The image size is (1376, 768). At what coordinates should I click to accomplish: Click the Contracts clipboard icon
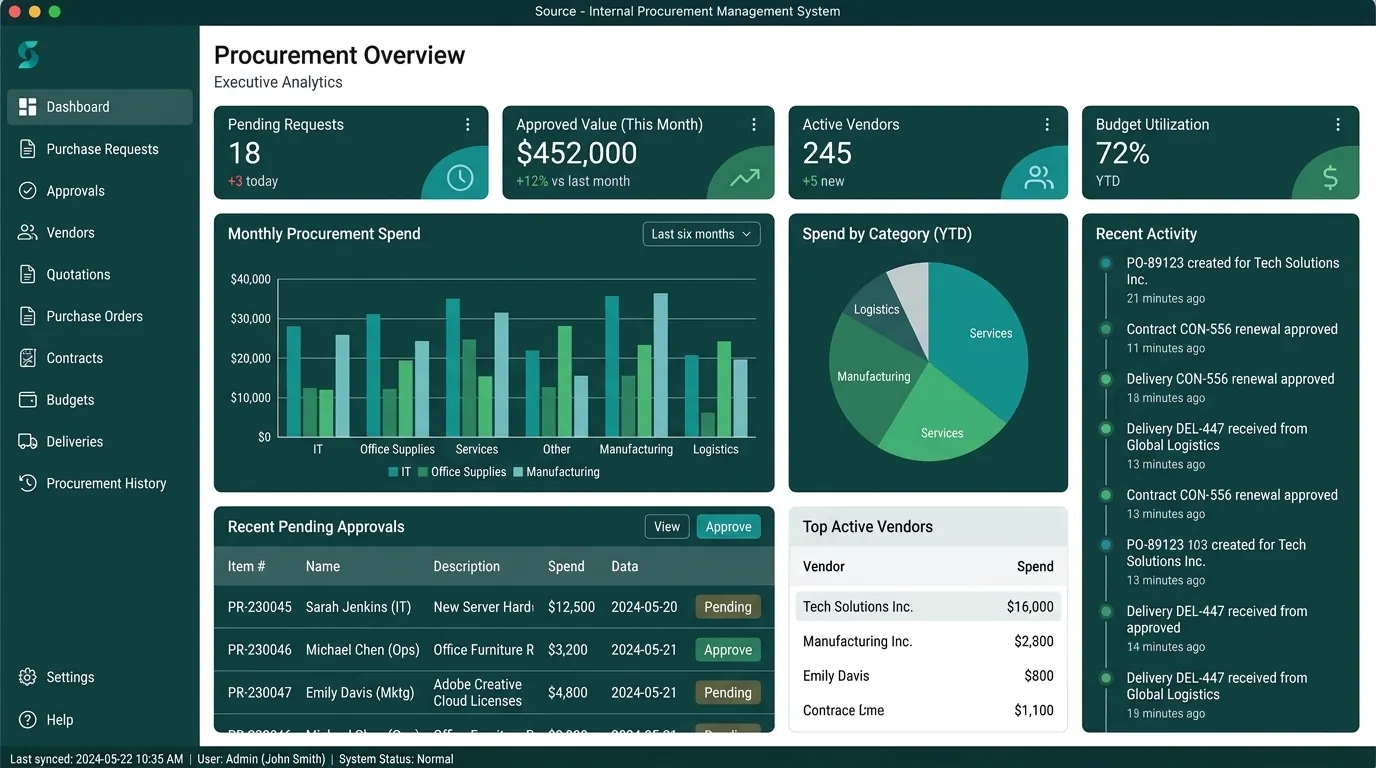click(x=28, y=358)
